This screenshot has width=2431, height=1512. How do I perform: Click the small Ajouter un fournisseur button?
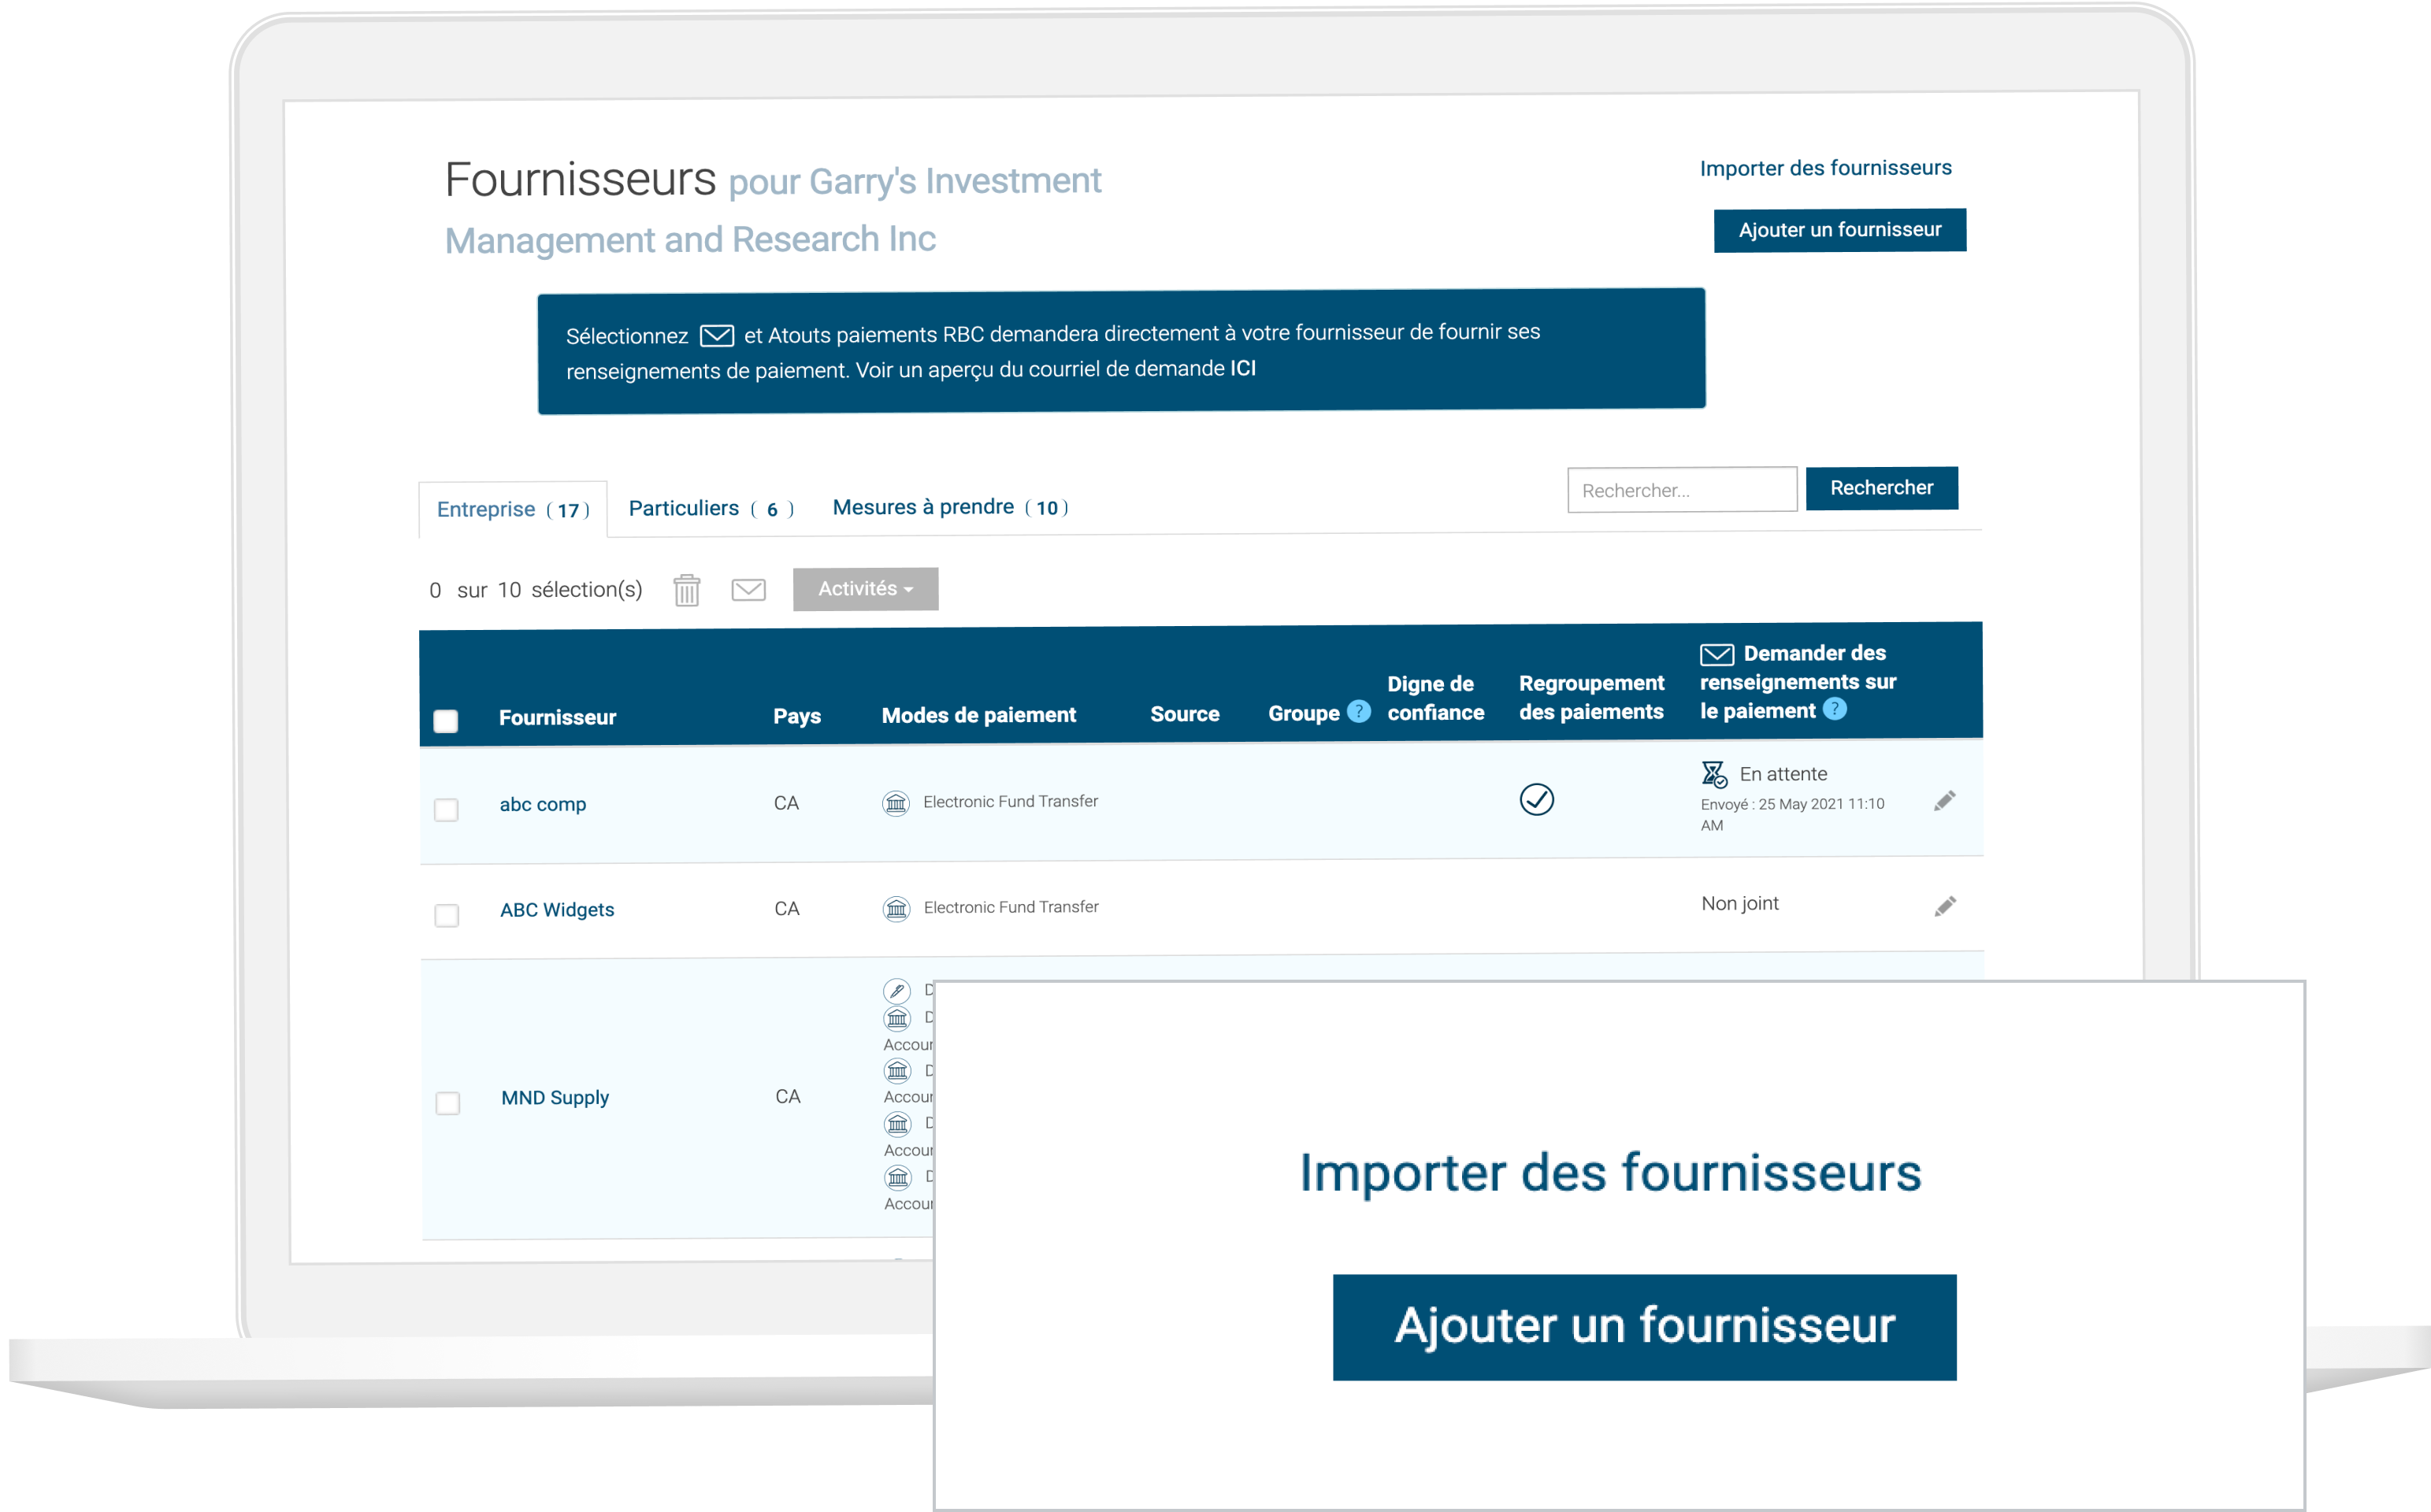(x=1840, y=230)
